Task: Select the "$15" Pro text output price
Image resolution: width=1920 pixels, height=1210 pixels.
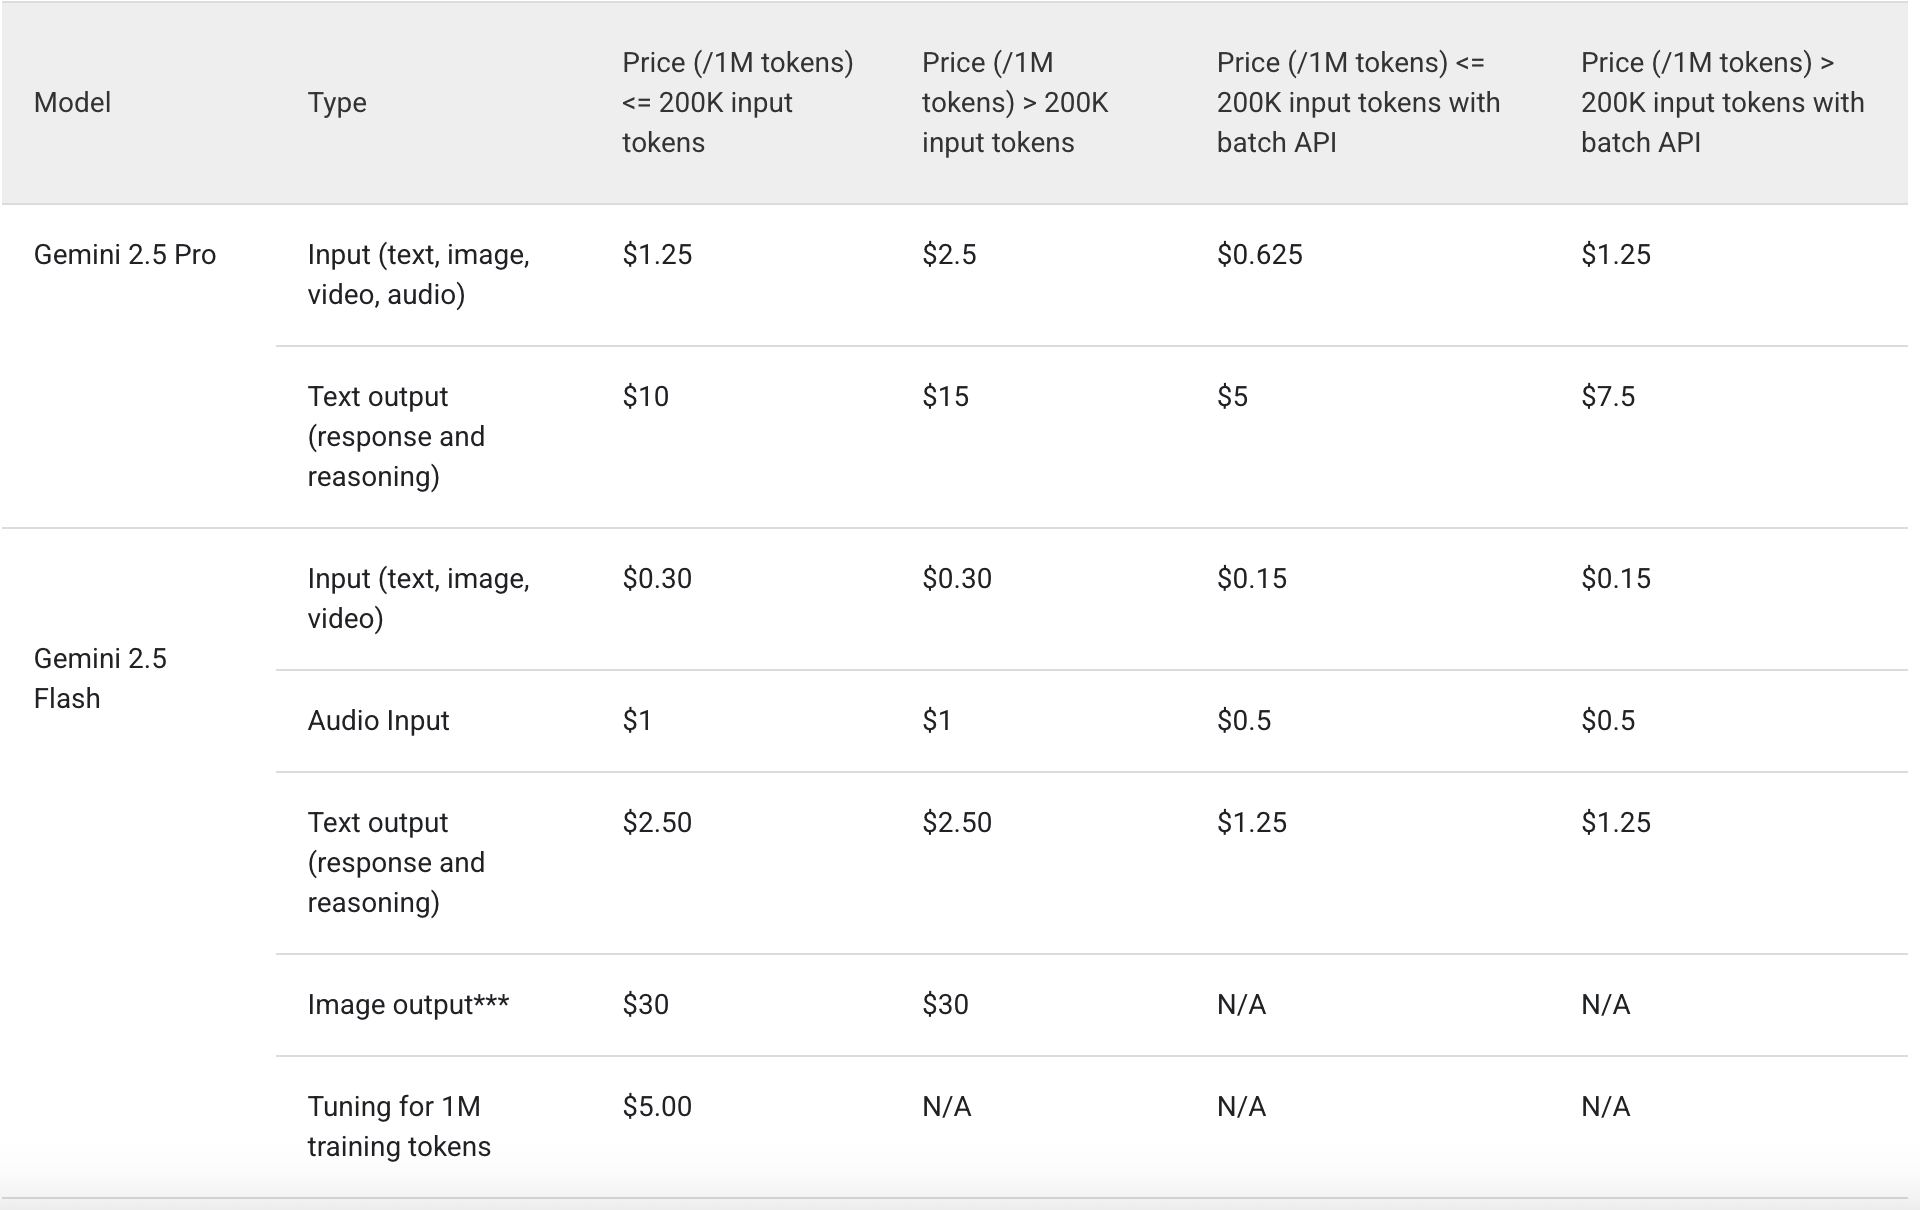Action: click(x=945, y=397)
